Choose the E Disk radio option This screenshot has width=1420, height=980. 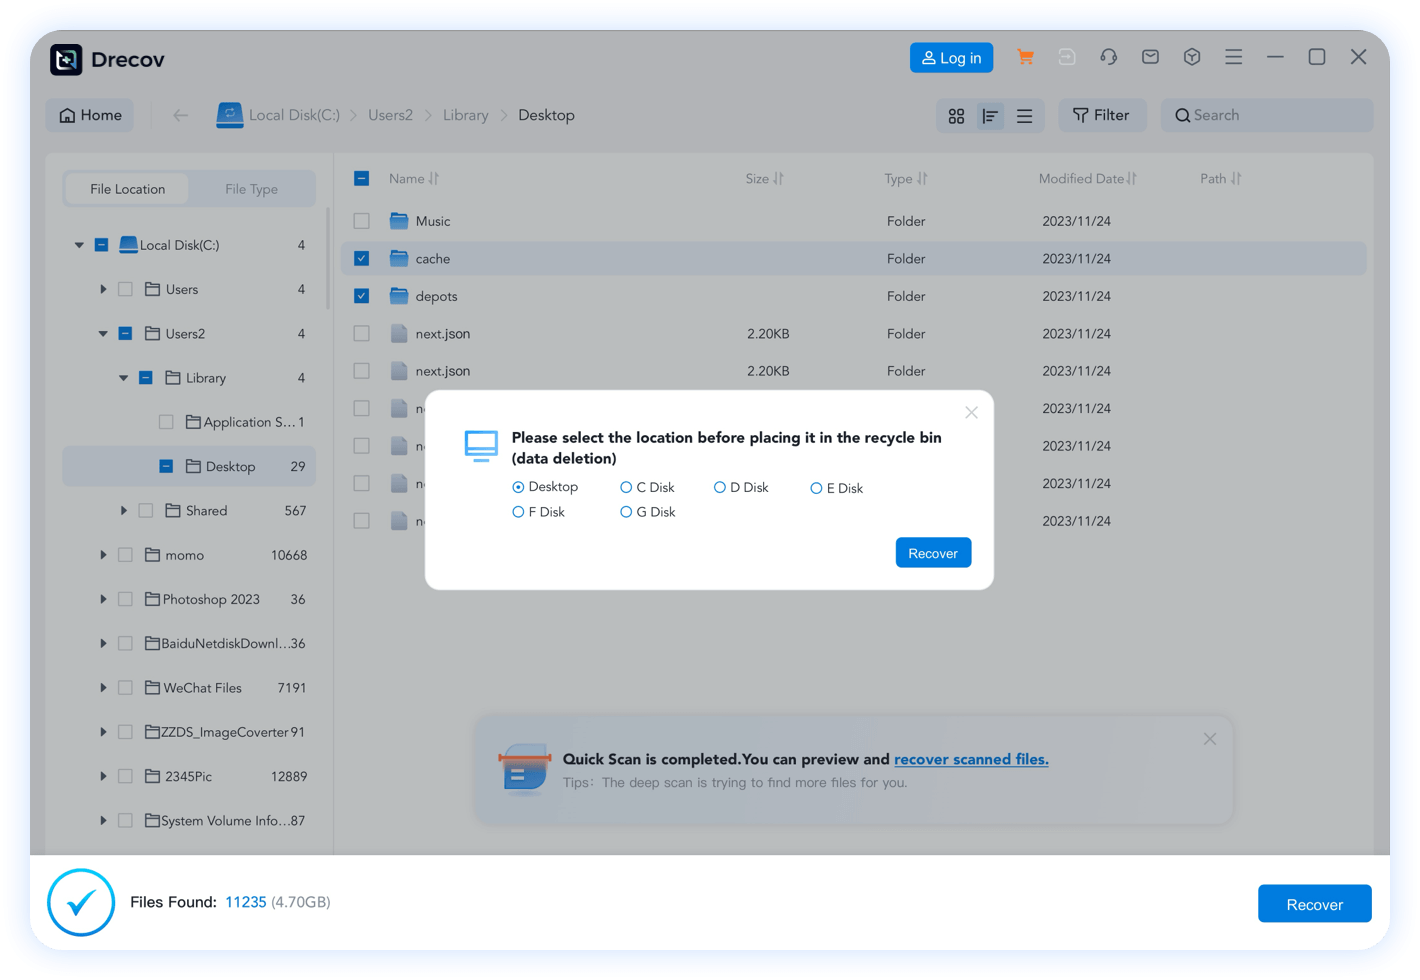(x=816, y=488)
